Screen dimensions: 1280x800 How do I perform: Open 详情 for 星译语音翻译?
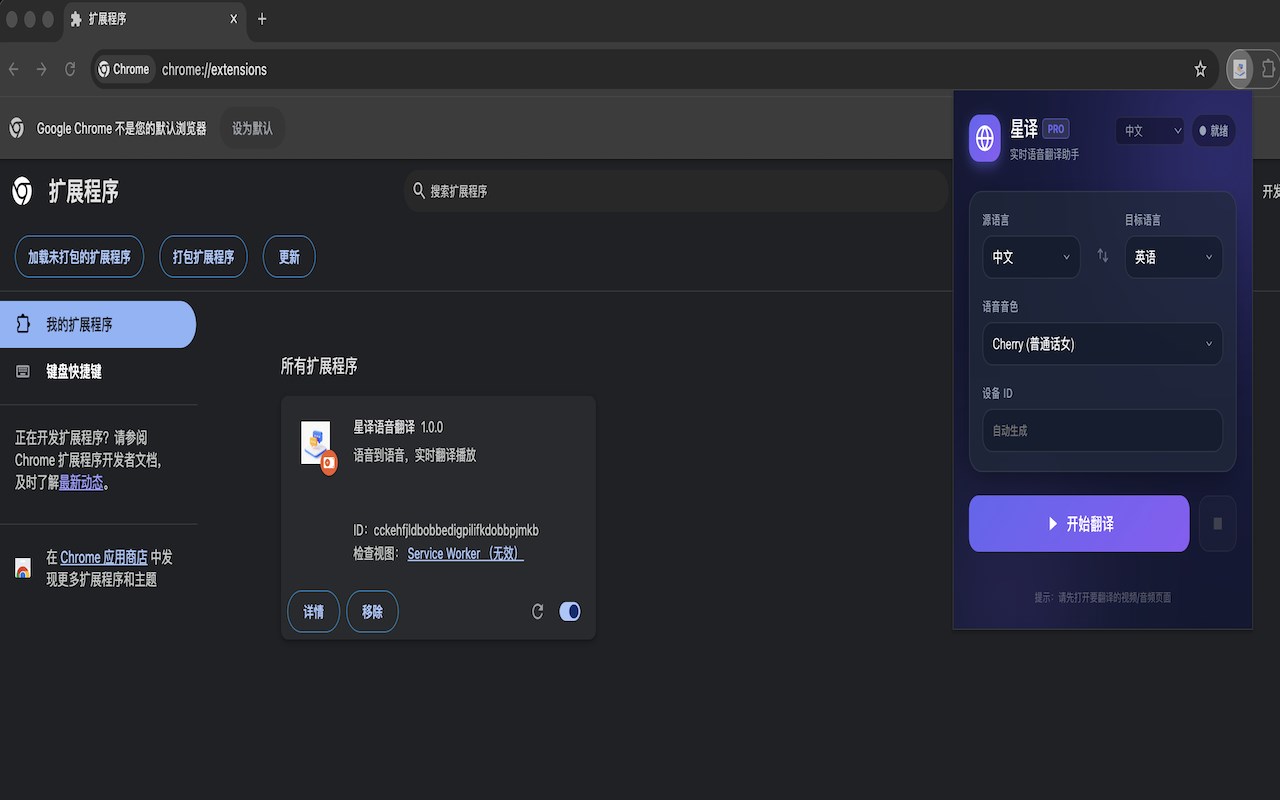click(313, 611)
